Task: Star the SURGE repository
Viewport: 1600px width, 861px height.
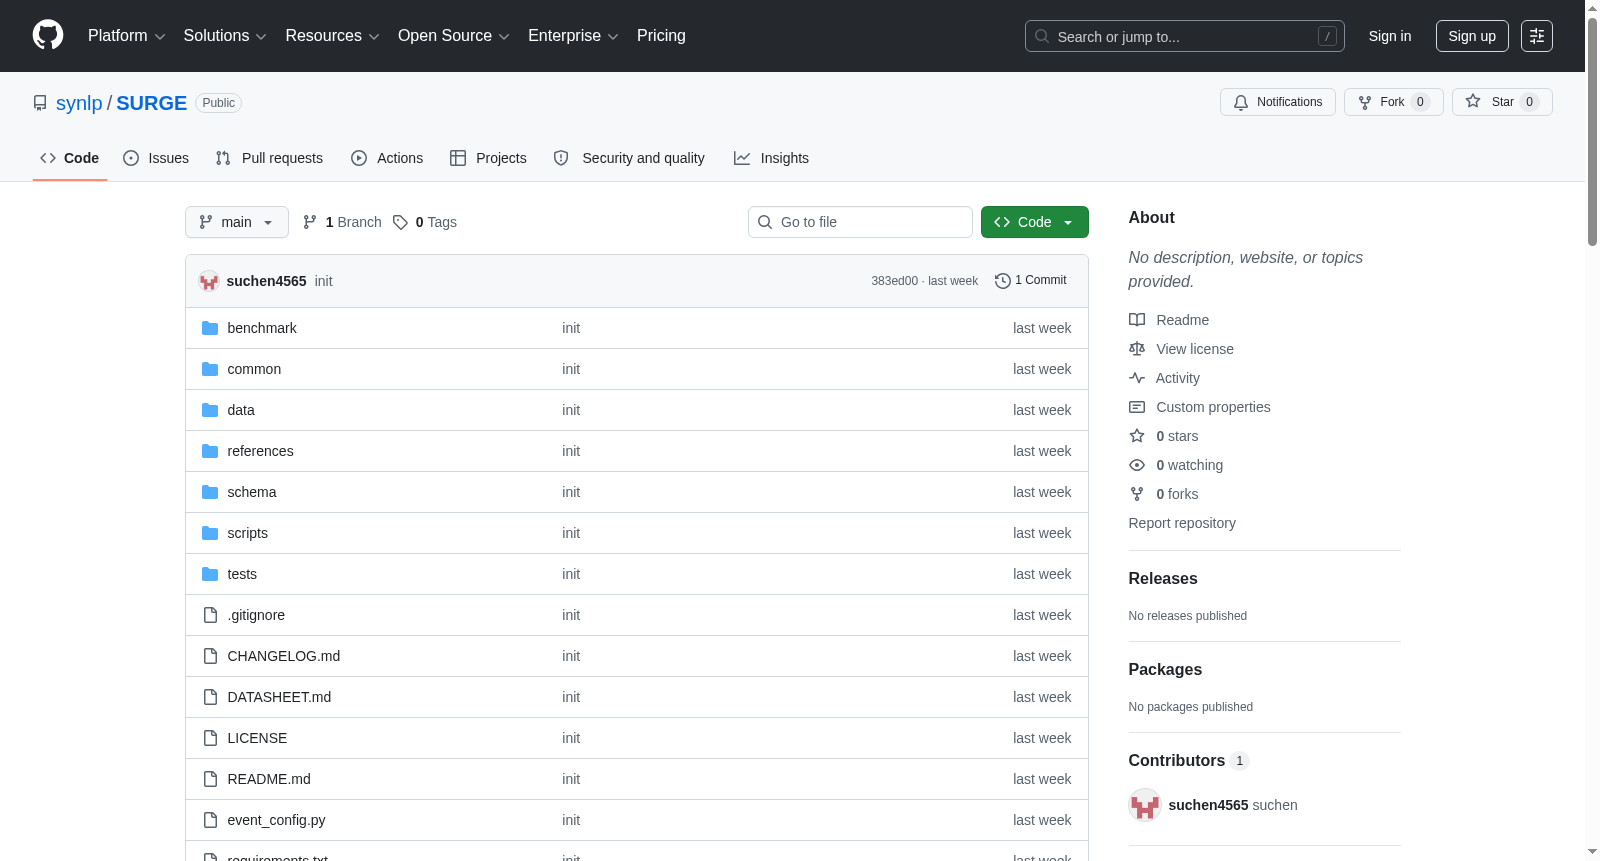Action: pos(1502,102)
